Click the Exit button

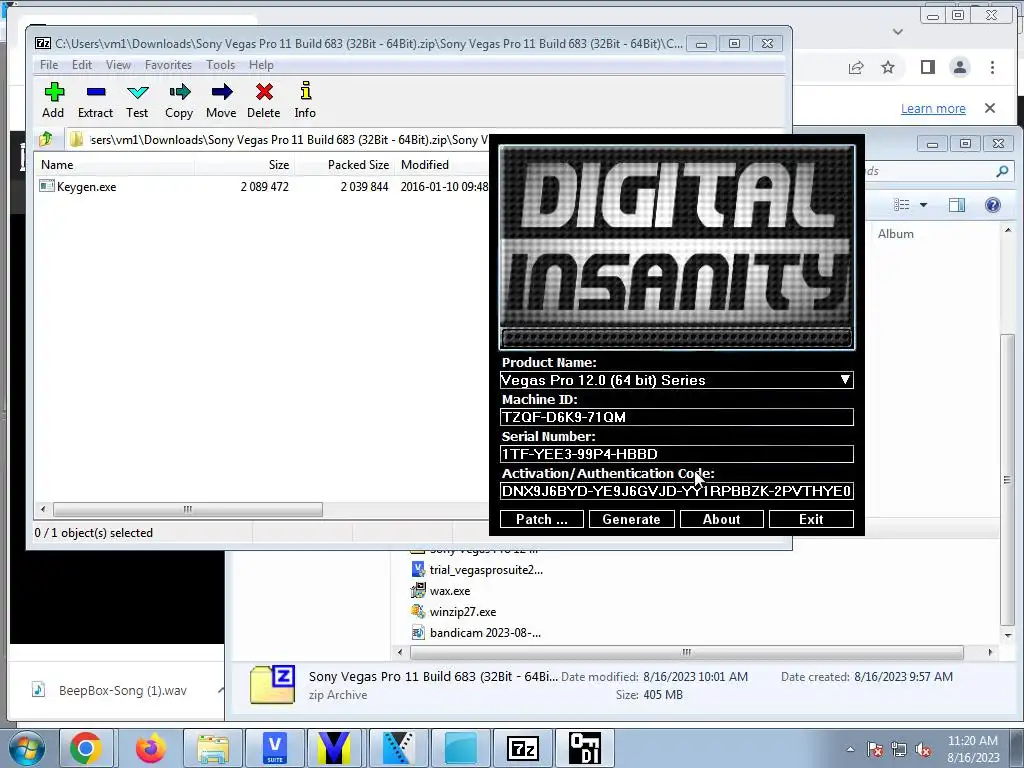tap(811, 519)
